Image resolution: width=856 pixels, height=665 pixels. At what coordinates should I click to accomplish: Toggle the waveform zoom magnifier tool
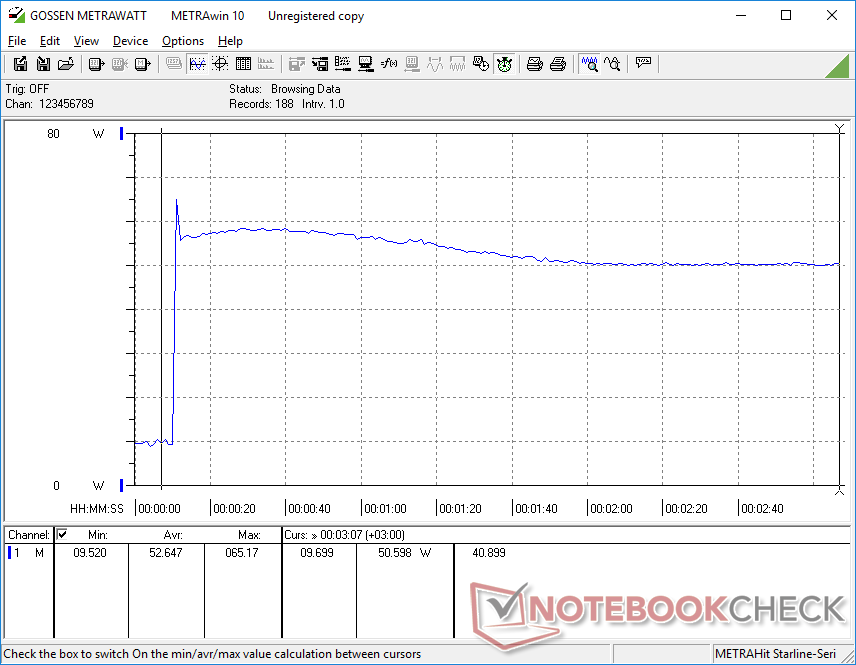tap(589, 64)
